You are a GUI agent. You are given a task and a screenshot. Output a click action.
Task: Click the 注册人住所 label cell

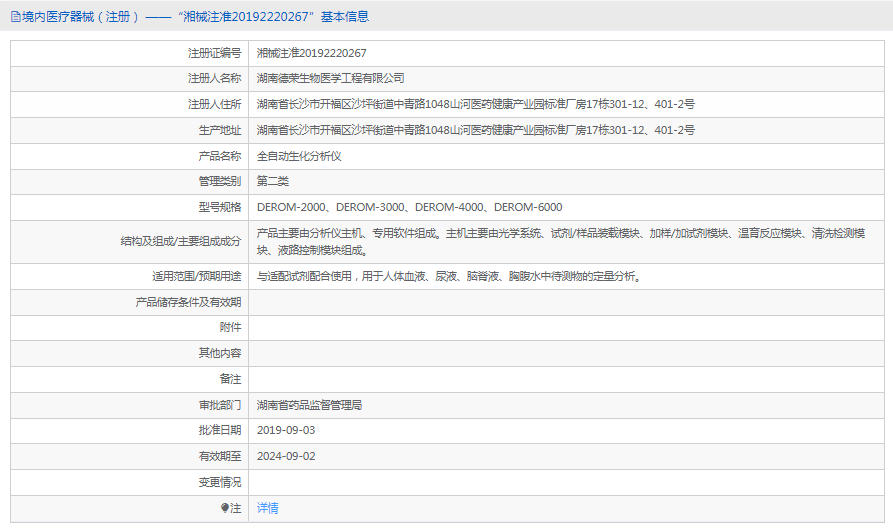(129, 105)
